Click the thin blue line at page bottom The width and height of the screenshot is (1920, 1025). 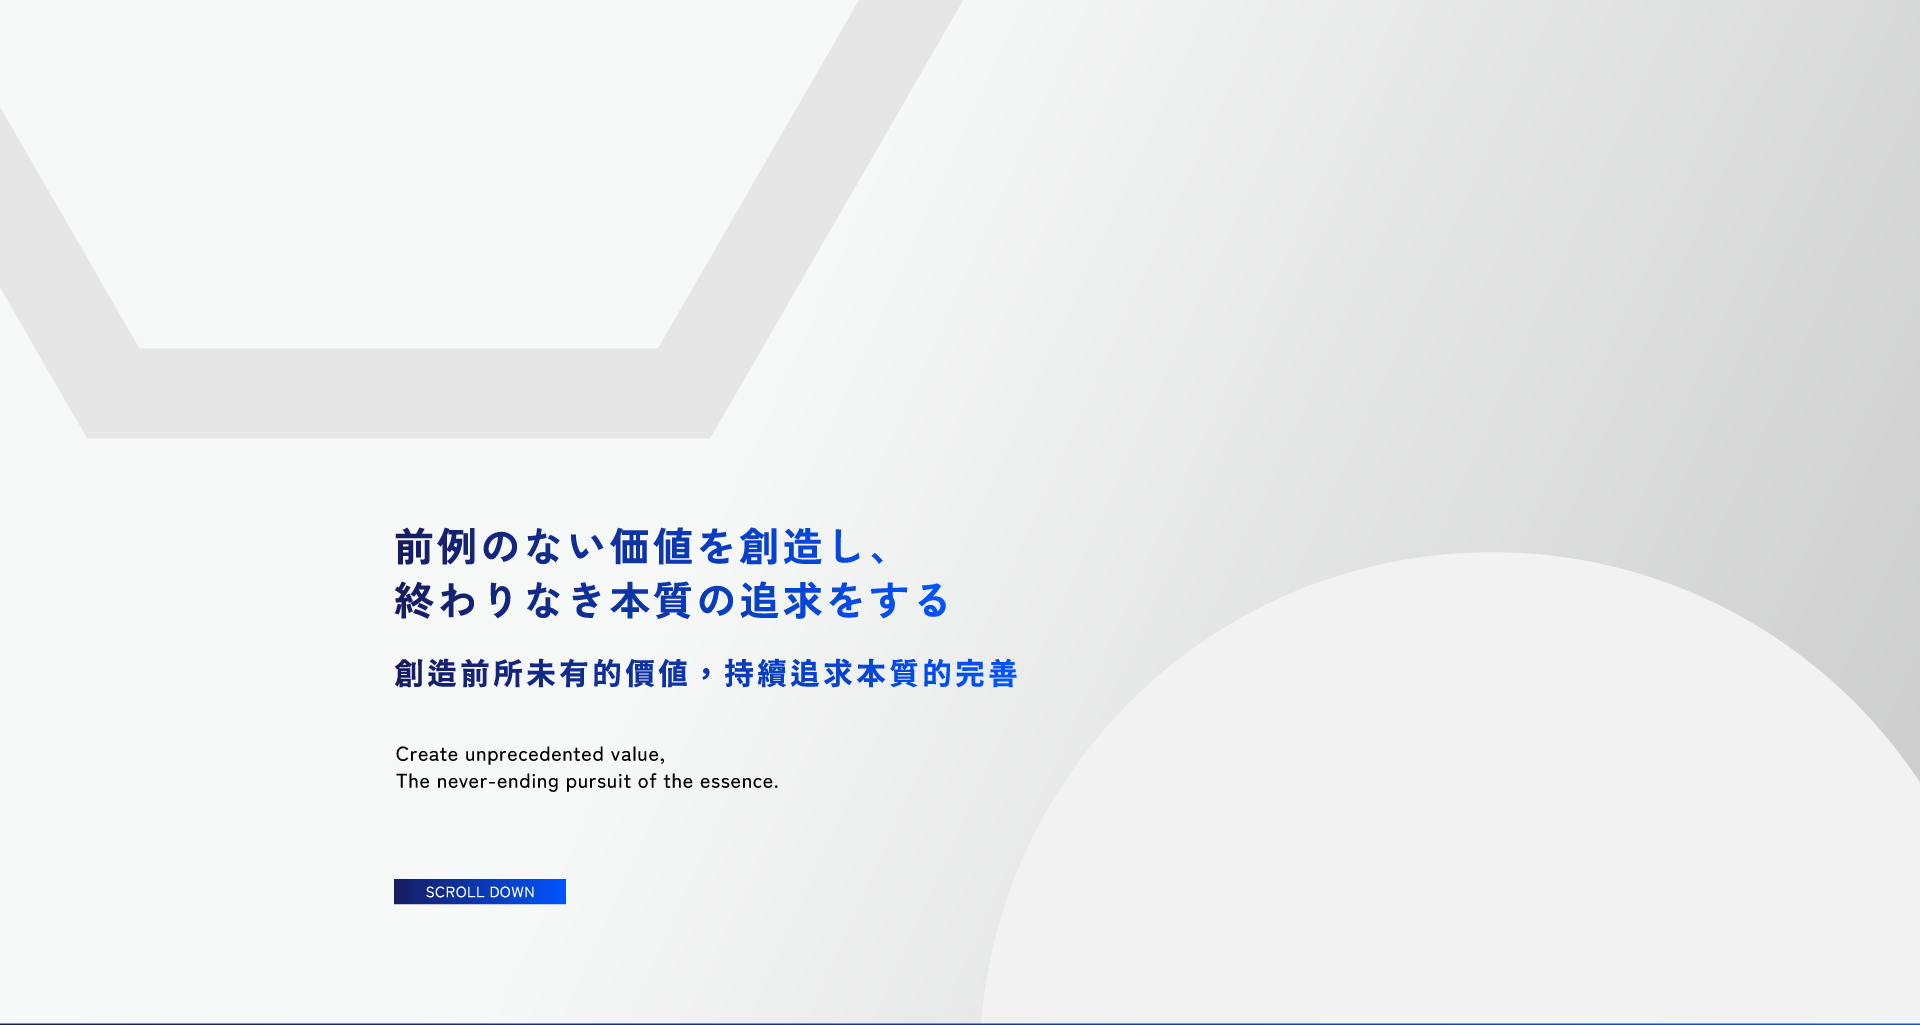point(960,1023)
